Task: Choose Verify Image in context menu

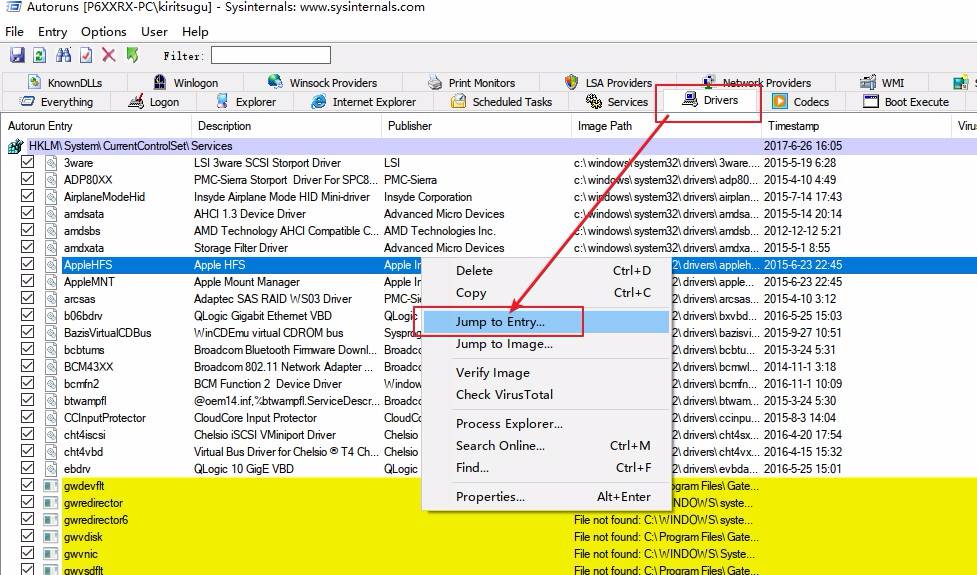Action: [x=546, y=373]
